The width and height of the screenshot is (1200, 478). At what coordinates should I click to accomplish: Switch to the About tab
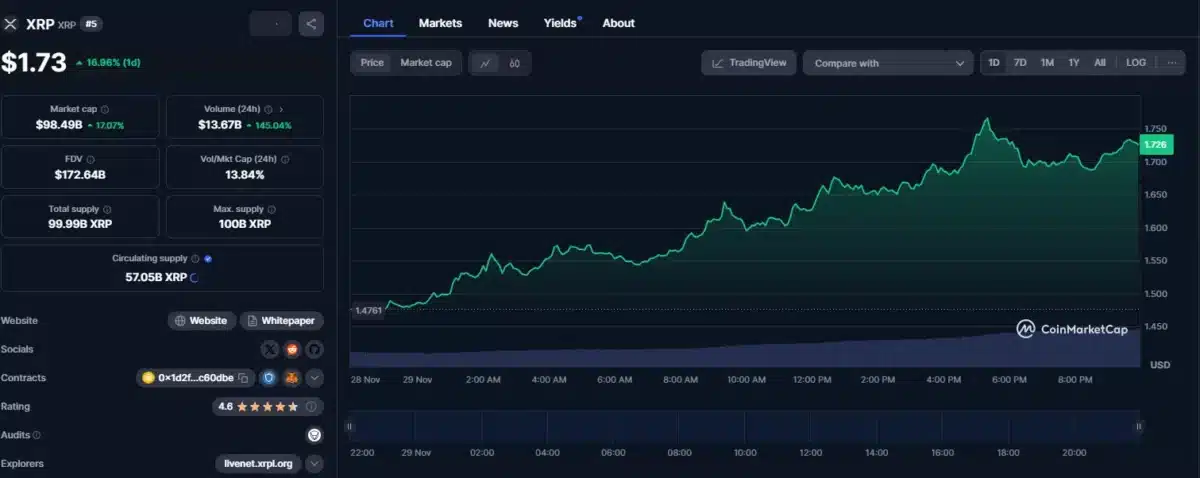point(618,23)
